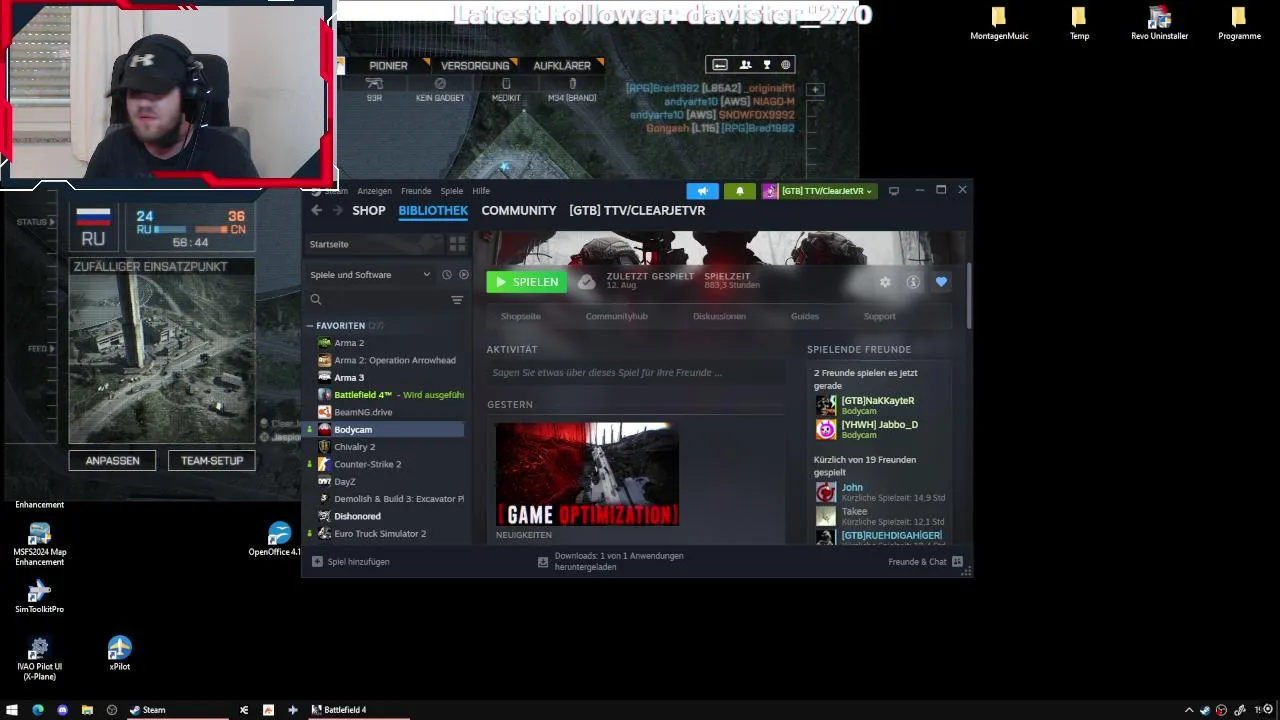Open friend John in recent players

click(852, 488)
